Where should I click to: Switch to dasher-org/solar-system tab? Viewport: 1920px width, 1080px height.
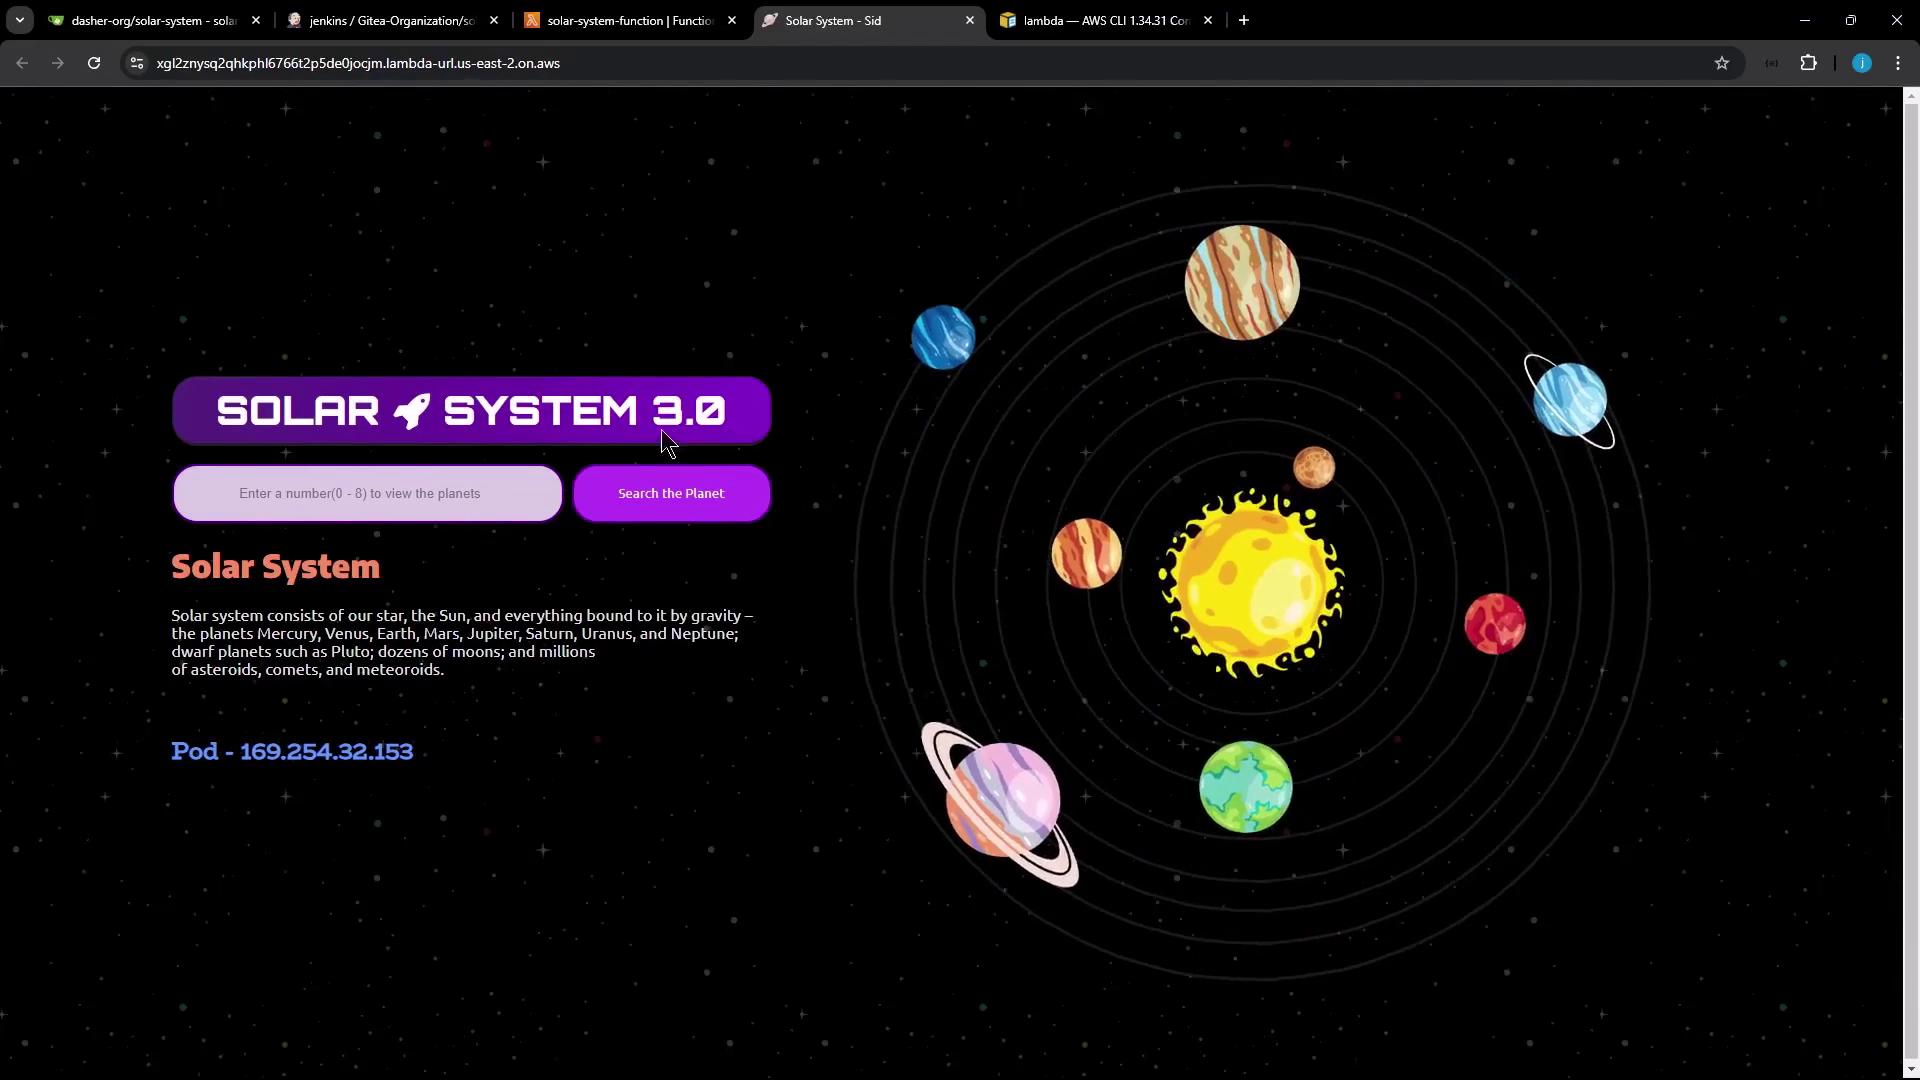[152, 20]
